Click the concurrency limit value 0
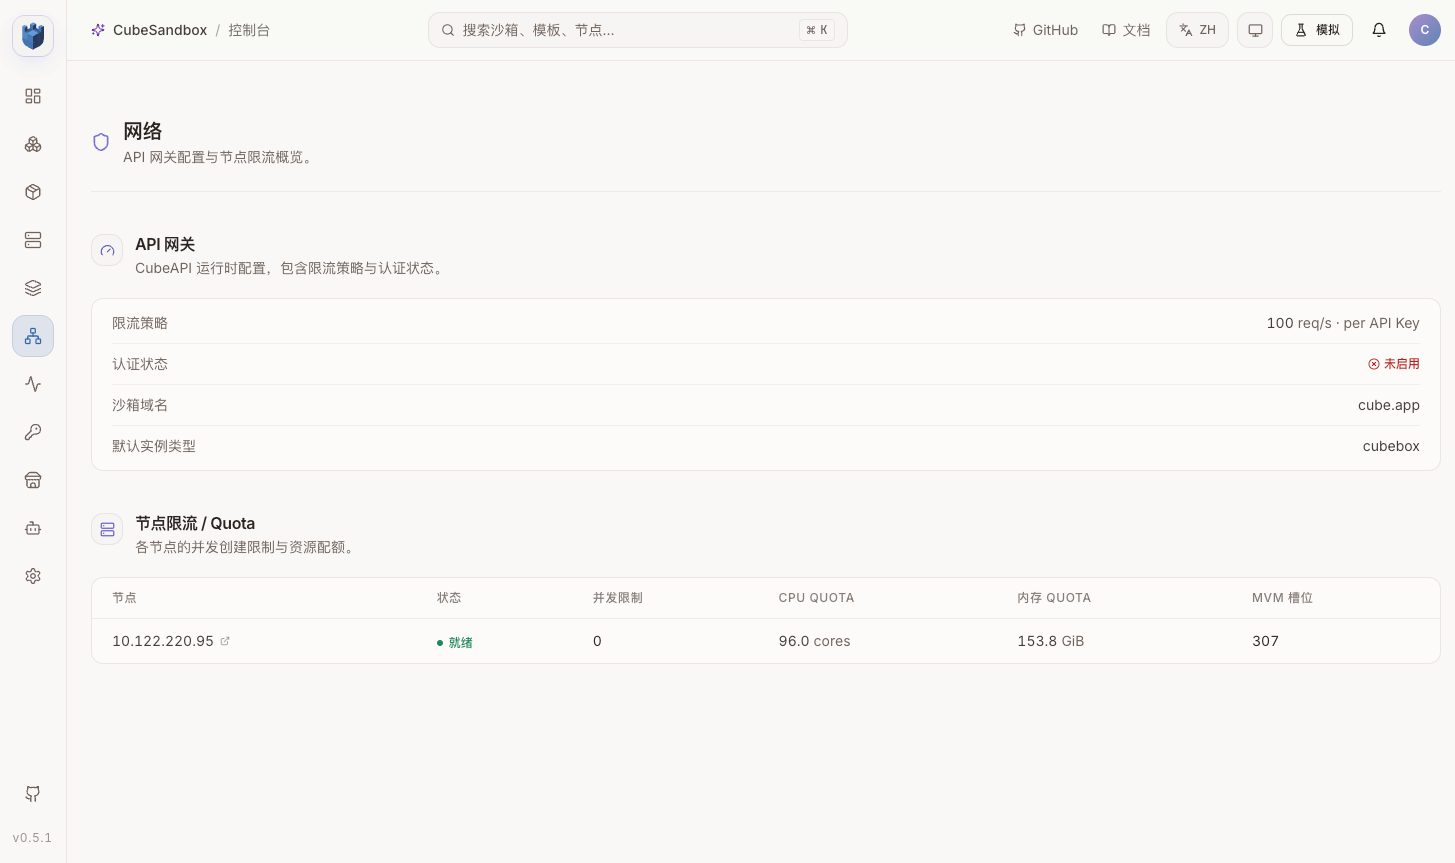 click(x=597, y=641)
